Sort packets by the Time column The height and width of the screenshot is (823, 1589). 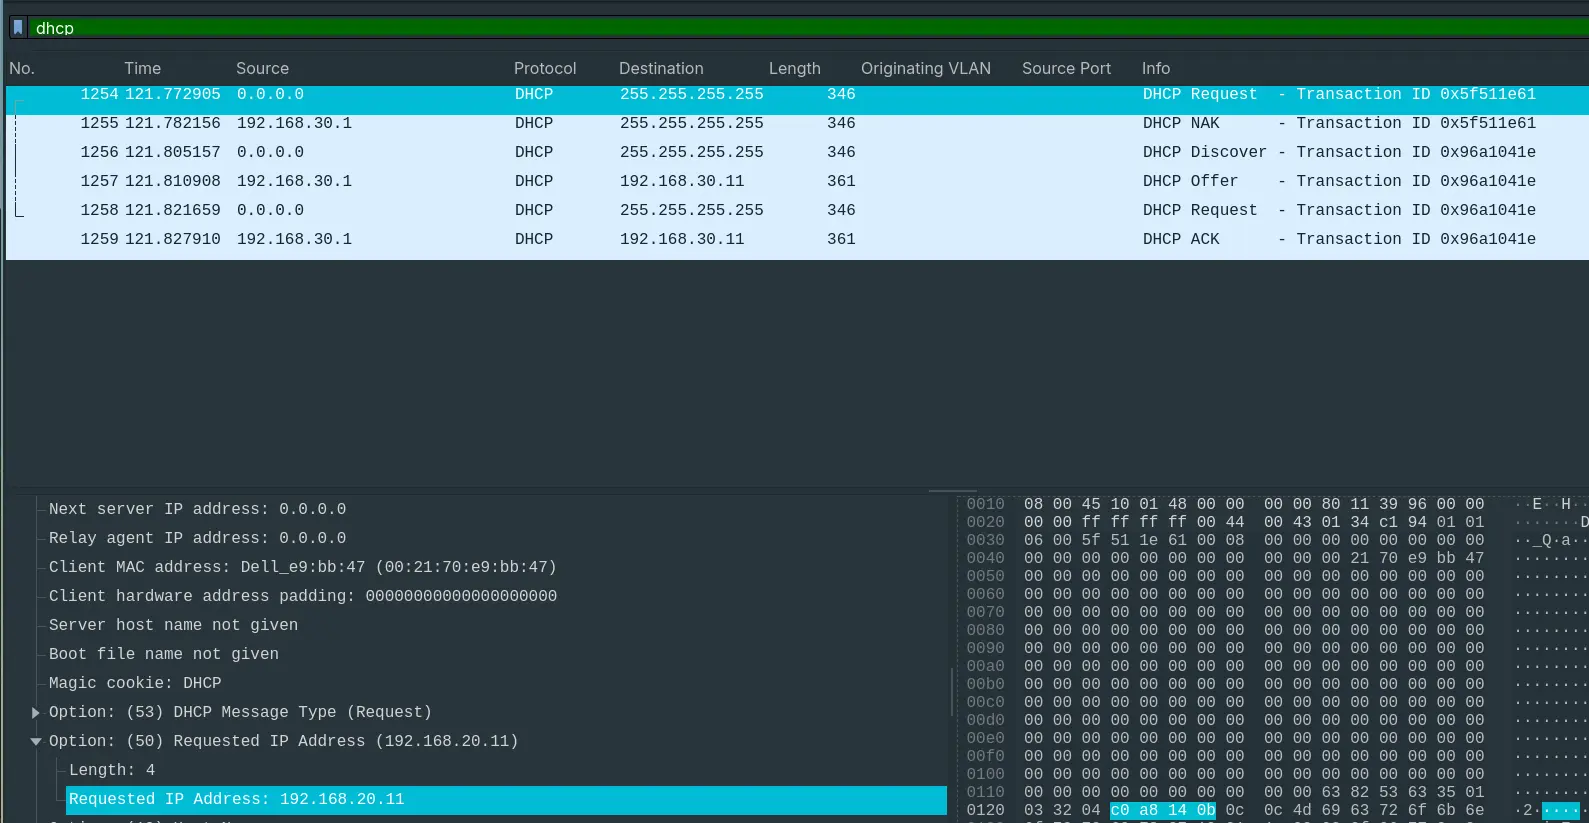[x=142, y=68]
